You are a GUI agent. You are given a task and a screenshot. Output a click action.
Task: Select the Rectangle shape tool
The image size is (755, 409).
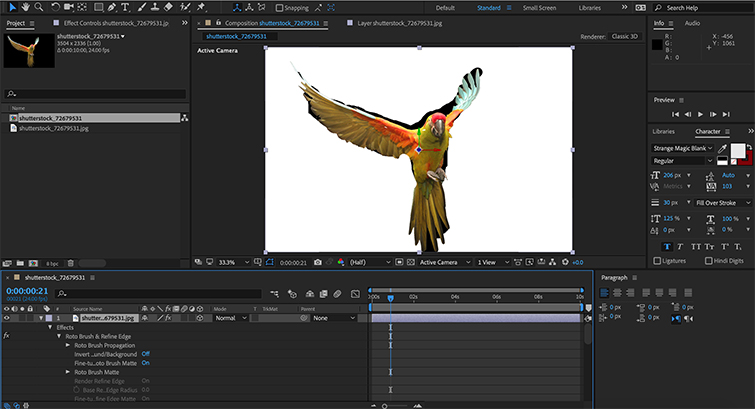tap(99, 7)
